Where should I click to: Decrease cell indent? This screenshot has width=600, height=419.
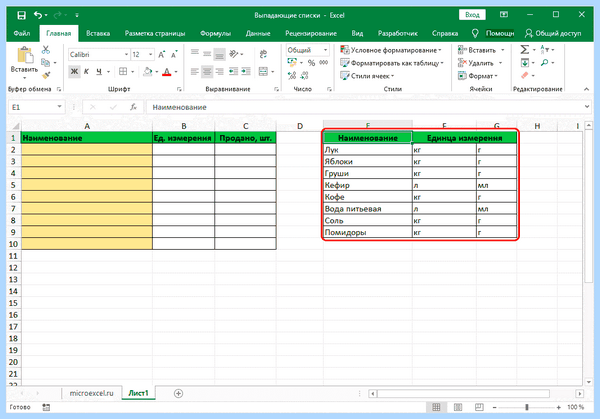point(233,72)
